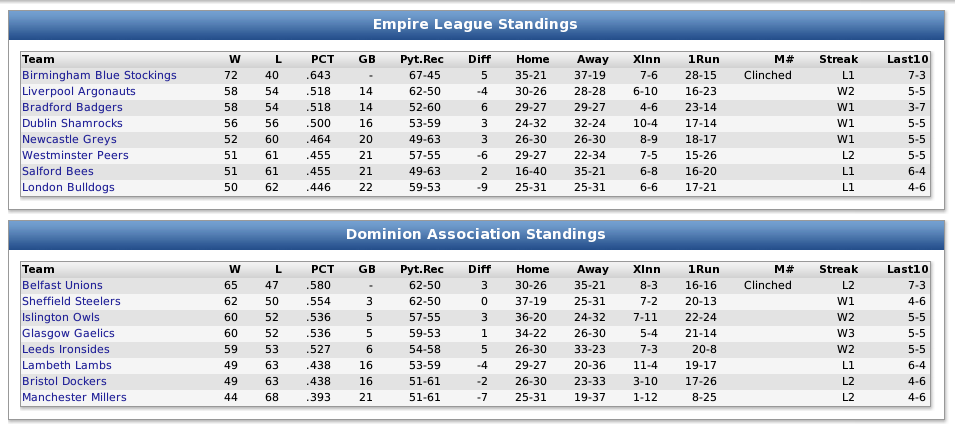
Task: Select the Bradford Badgers team link
Action: pos(72,107)
